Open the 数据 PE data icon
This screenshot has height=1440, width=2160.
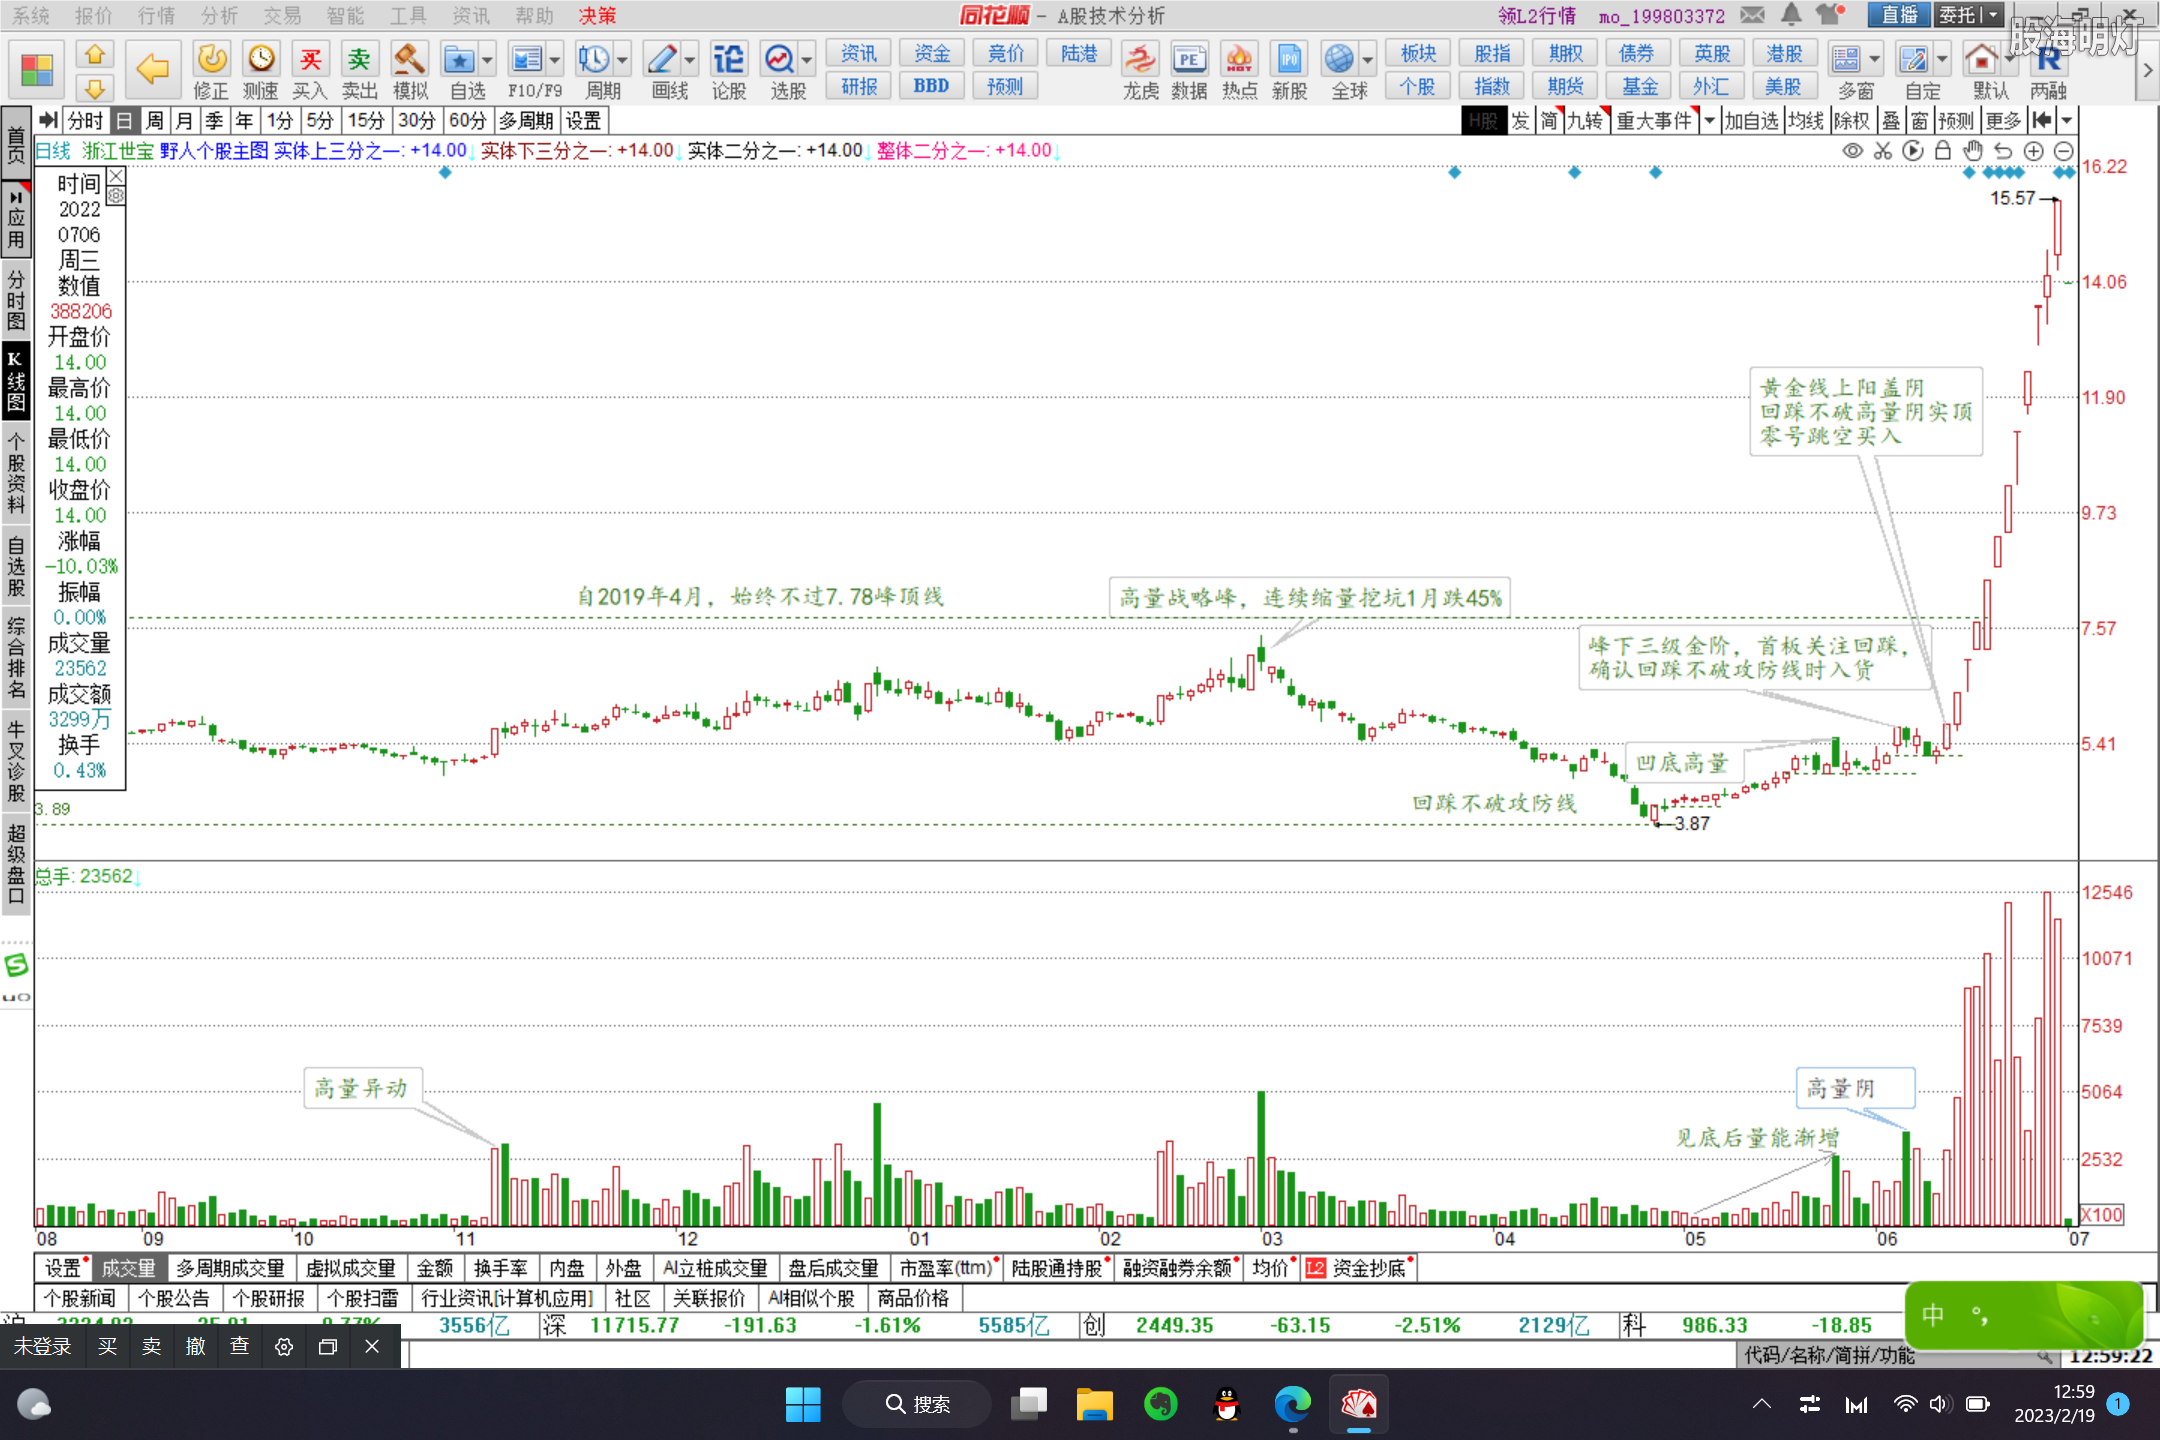coord(1189,71)
